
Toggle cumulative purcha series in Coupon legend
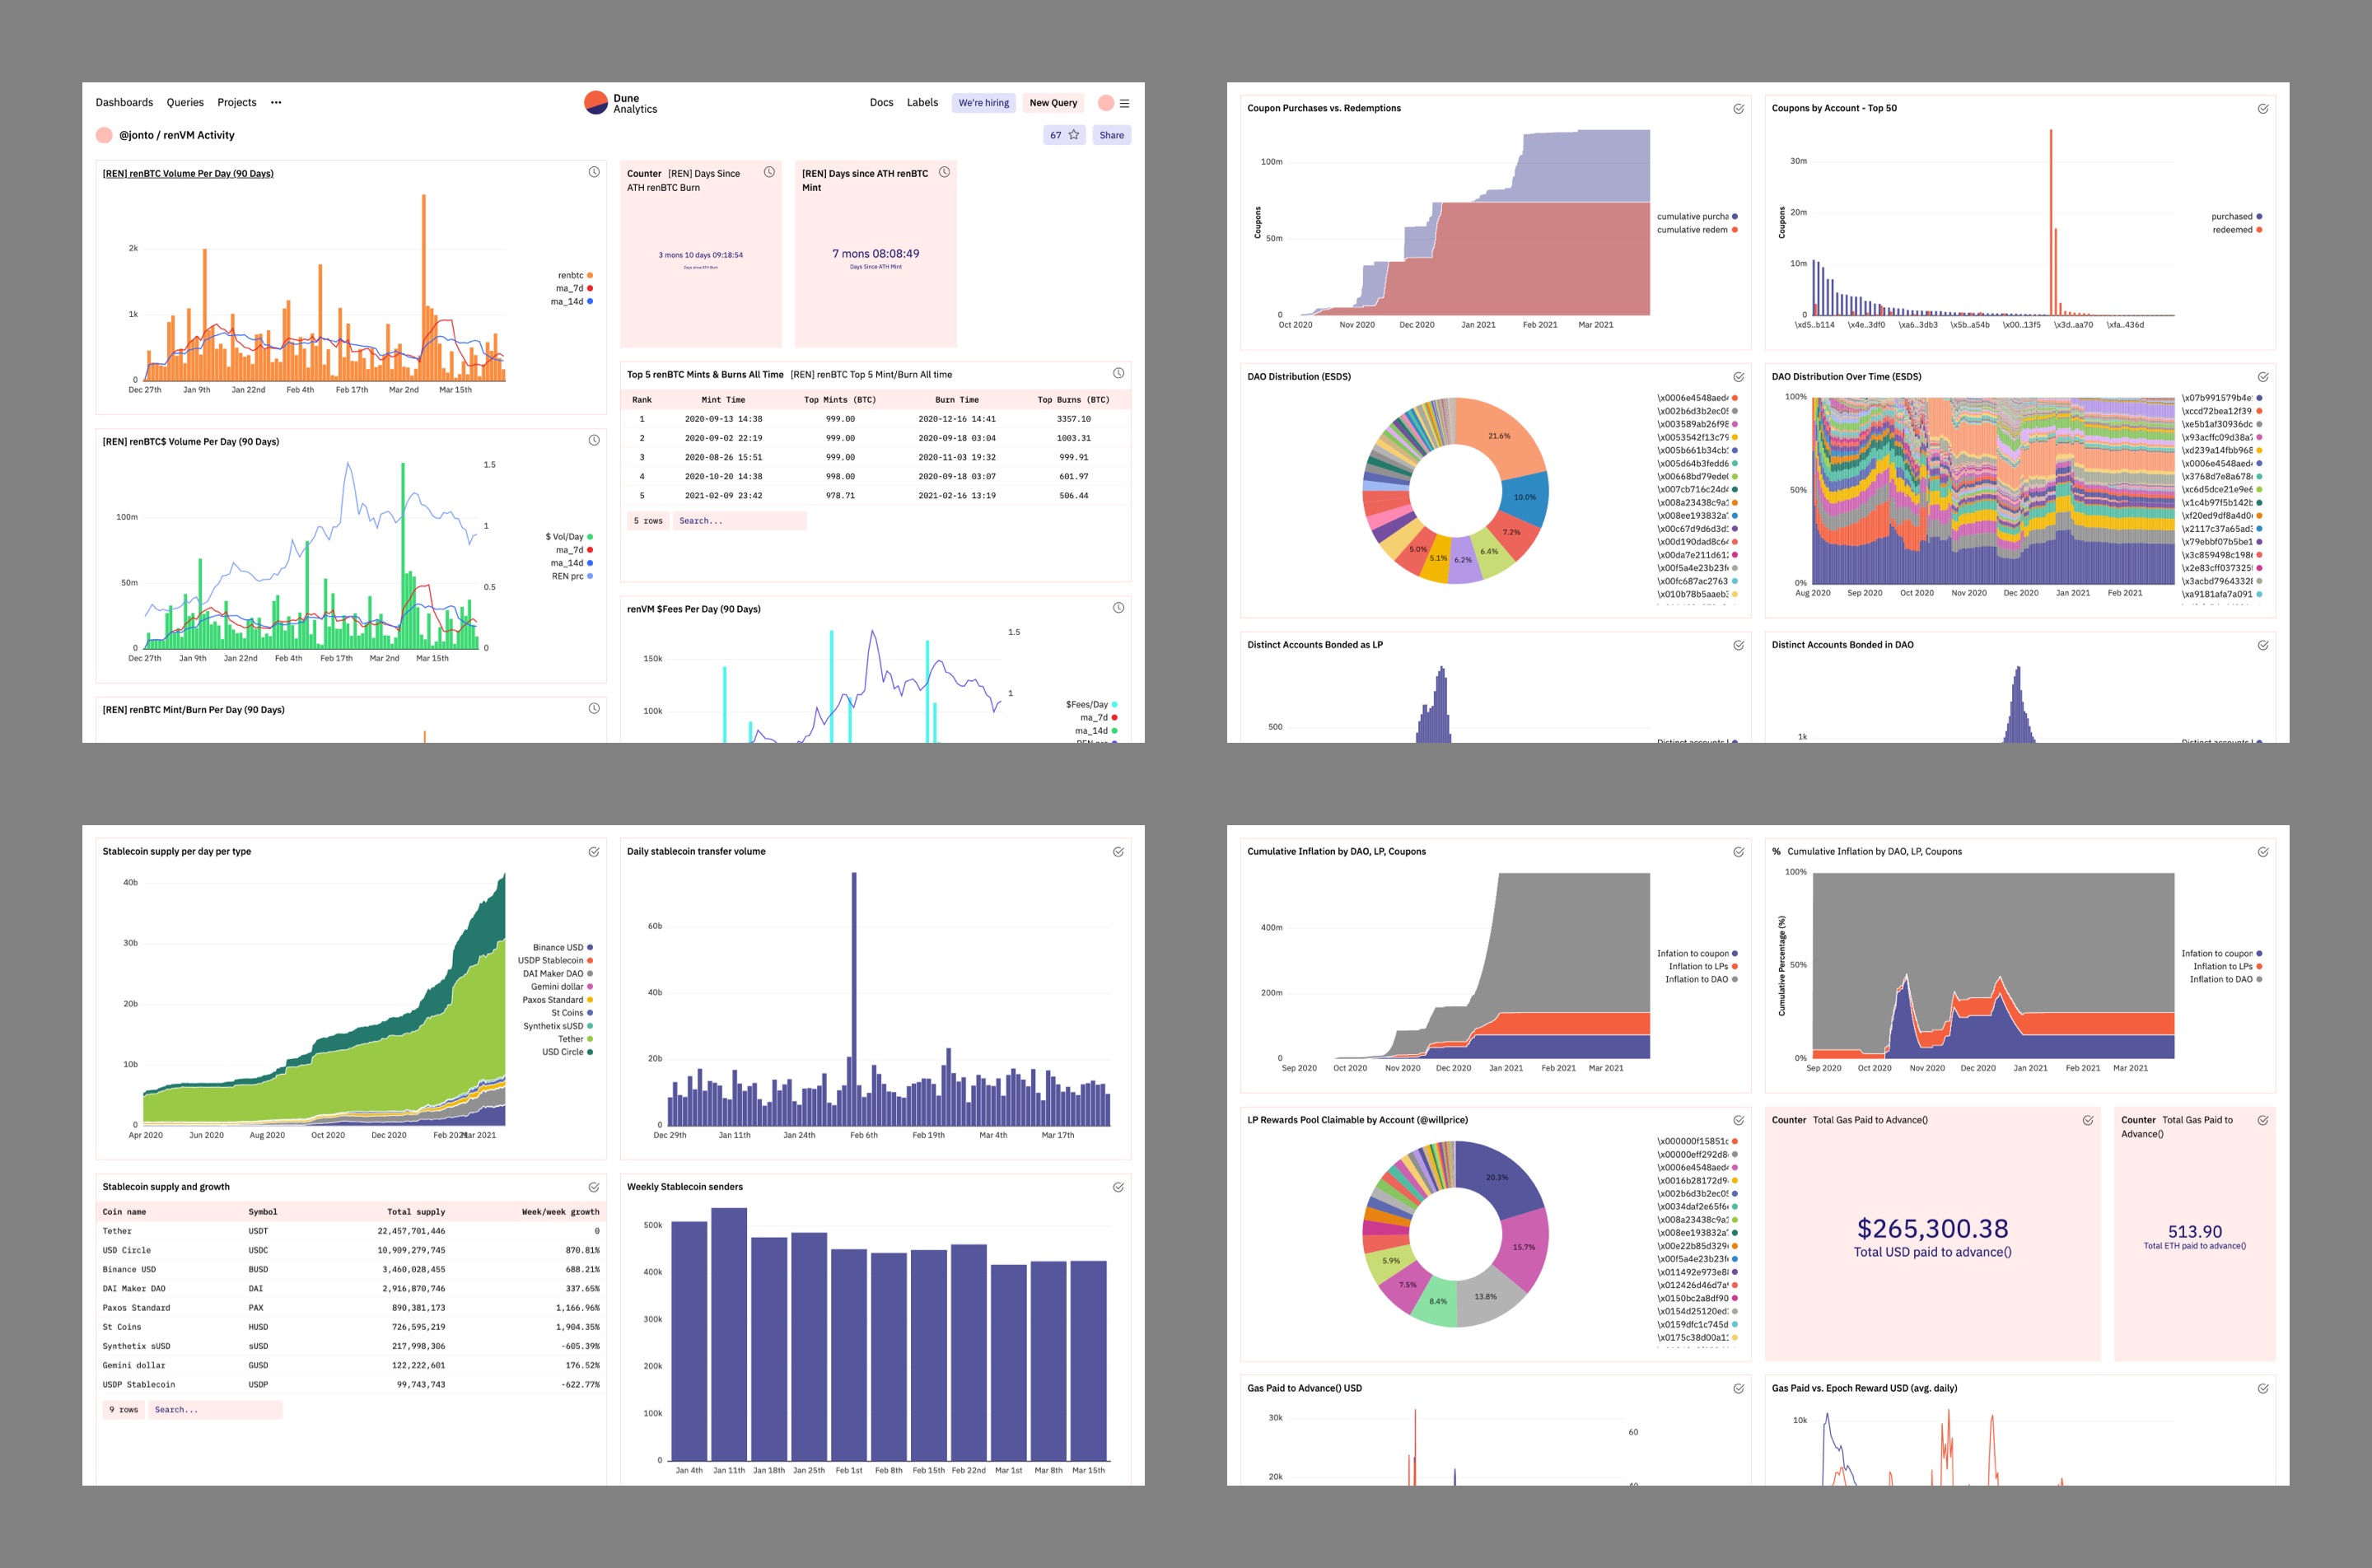tap(1697, 216)
